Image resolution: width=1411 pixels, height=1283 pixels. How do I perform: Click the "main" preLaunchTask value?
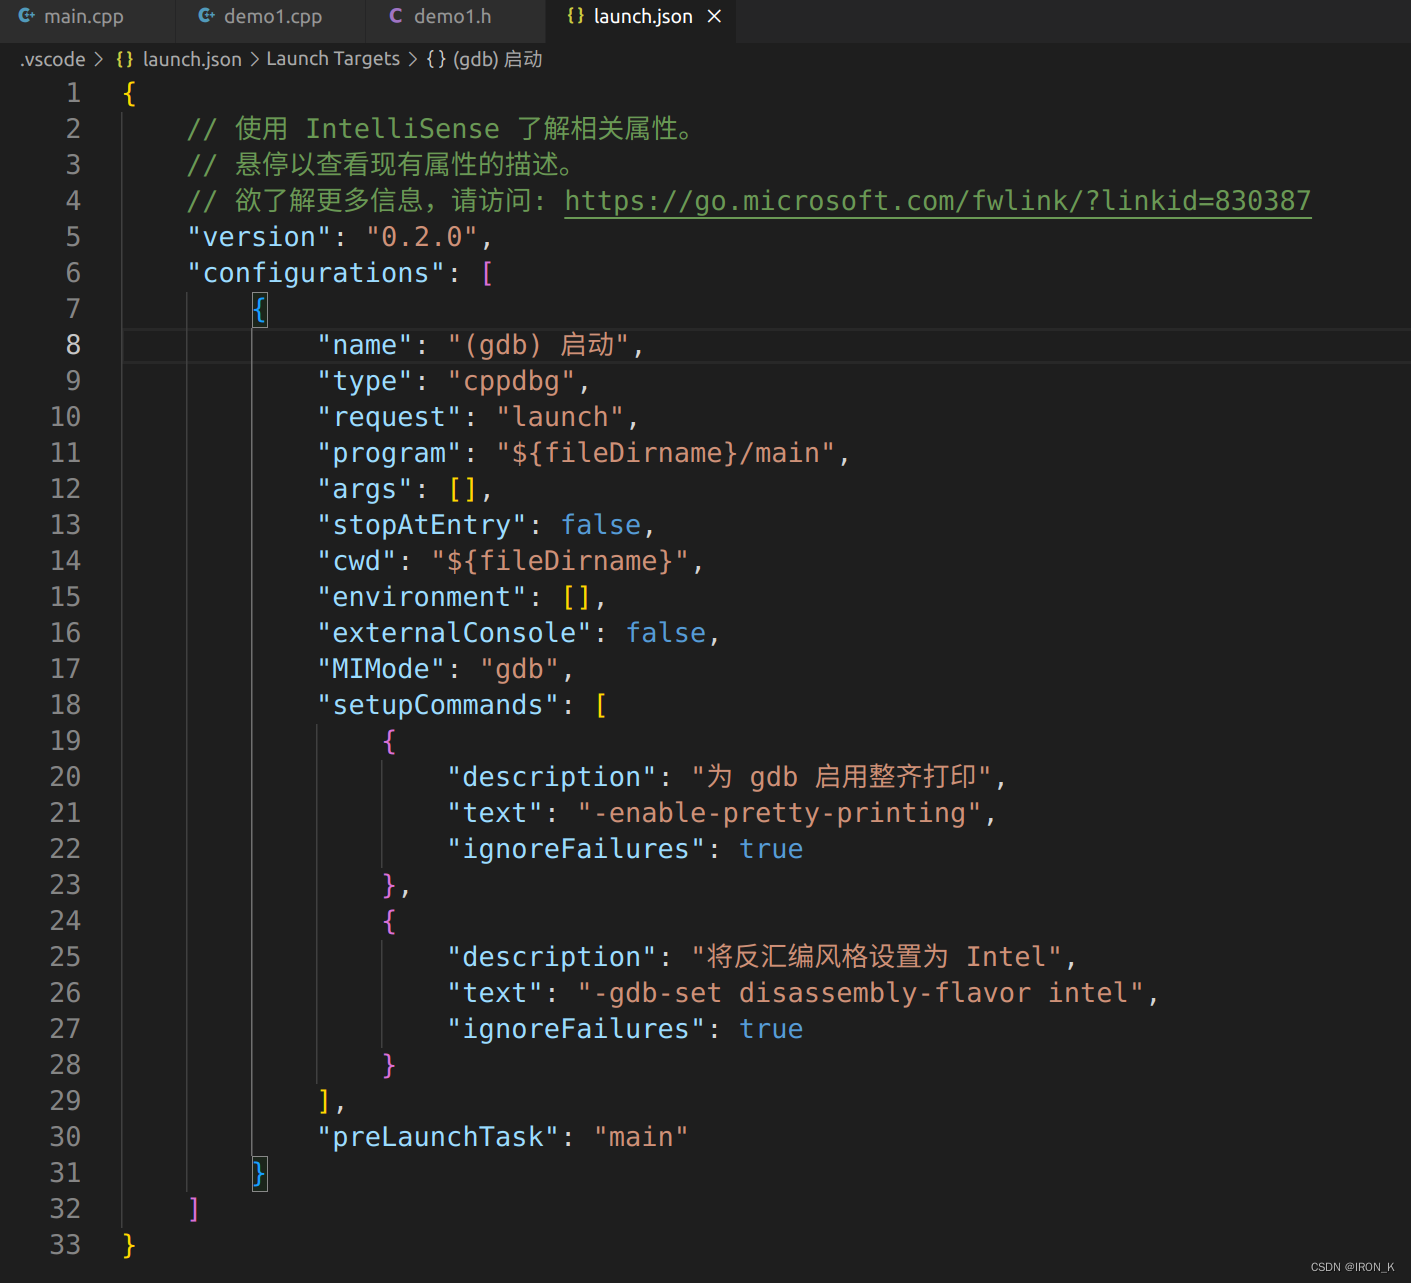[641, 1137]
